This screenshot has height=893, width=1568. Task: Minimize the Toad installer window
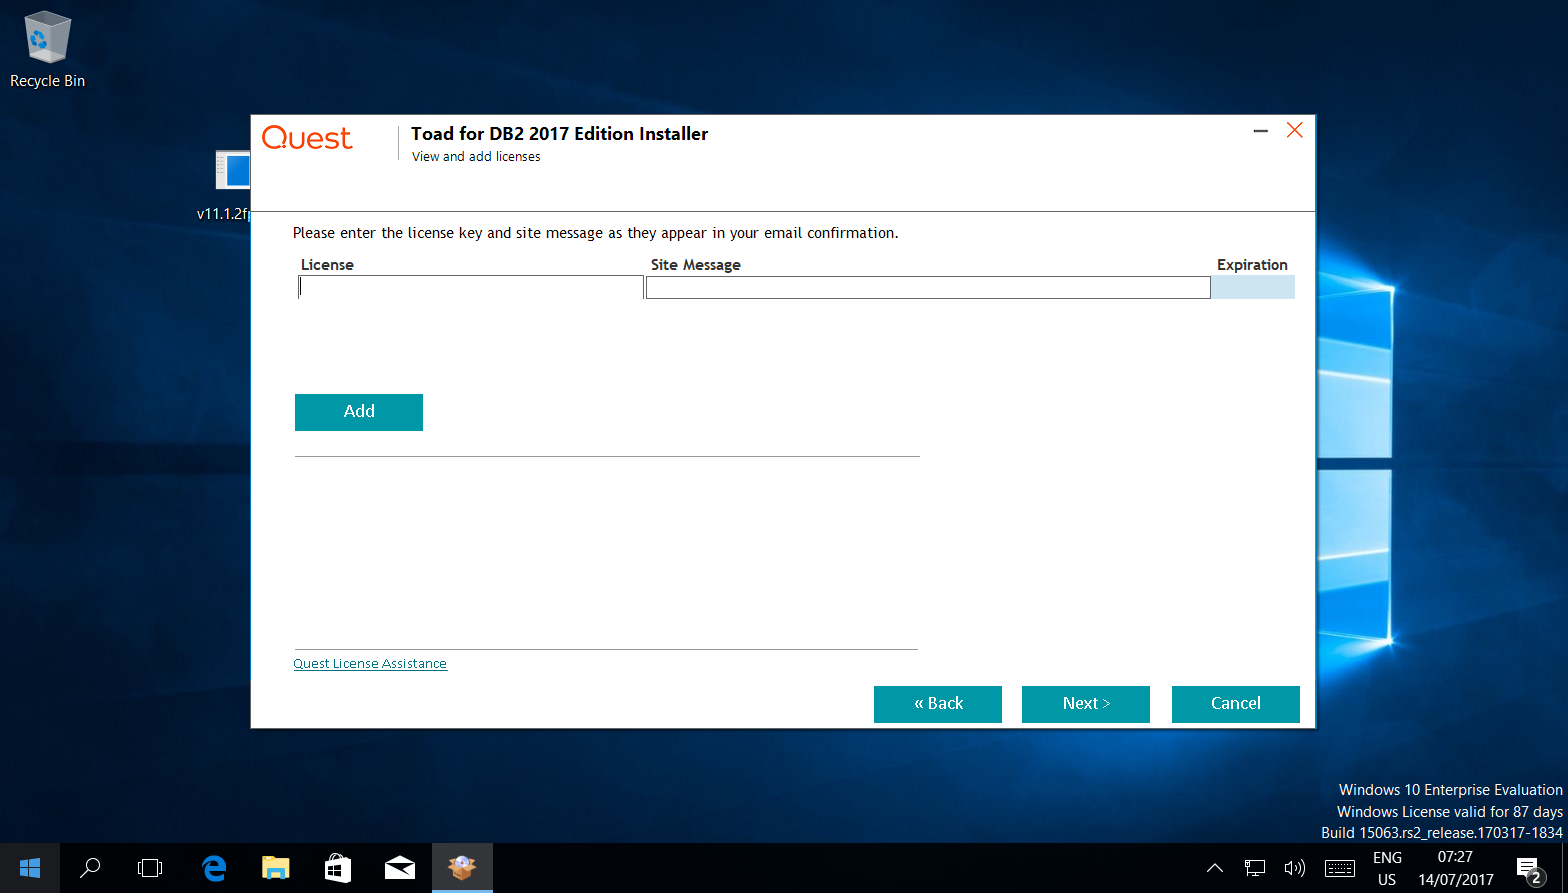point(1261,131)
